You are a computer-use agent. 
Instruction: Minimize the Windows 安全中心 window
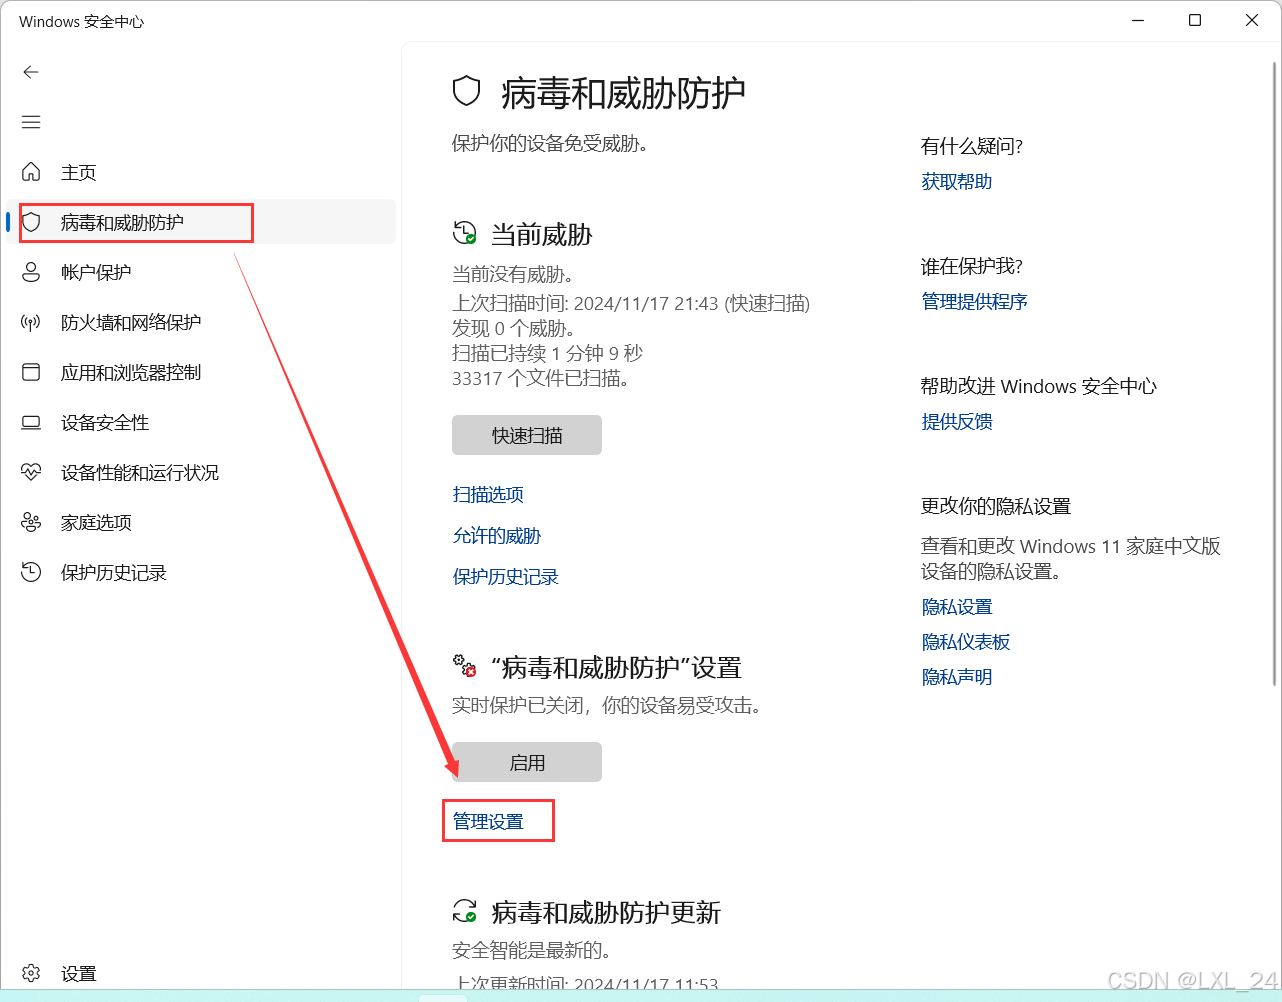(x=1138, y=20)
